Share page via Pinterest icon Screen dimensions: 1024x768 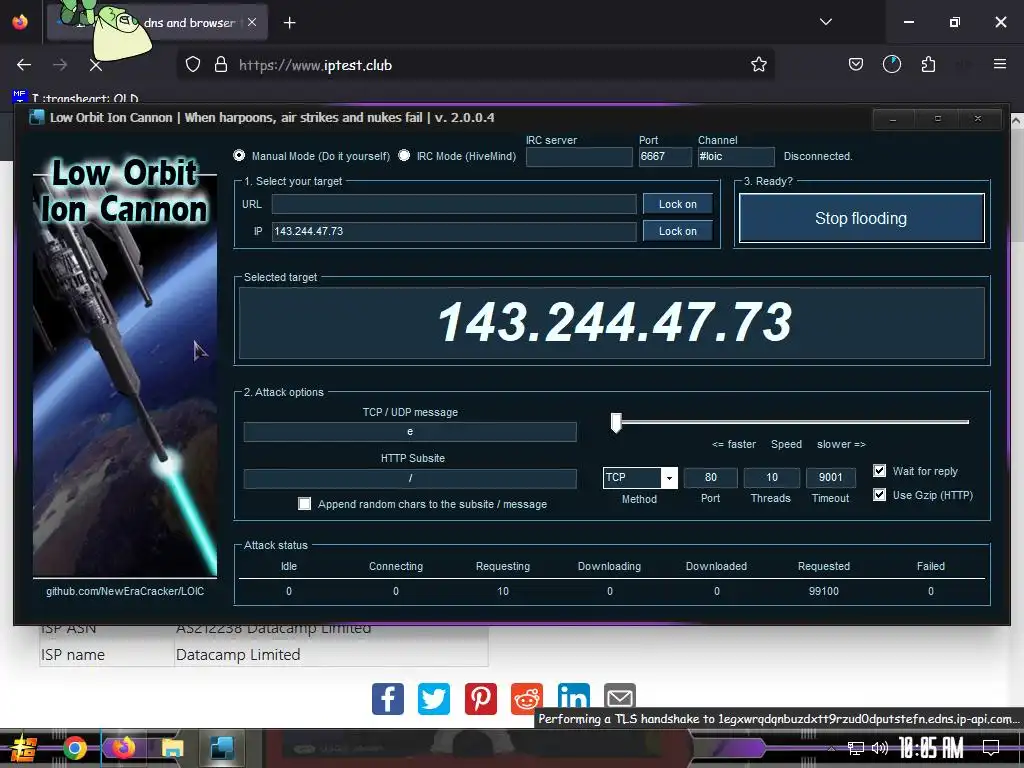481,699
